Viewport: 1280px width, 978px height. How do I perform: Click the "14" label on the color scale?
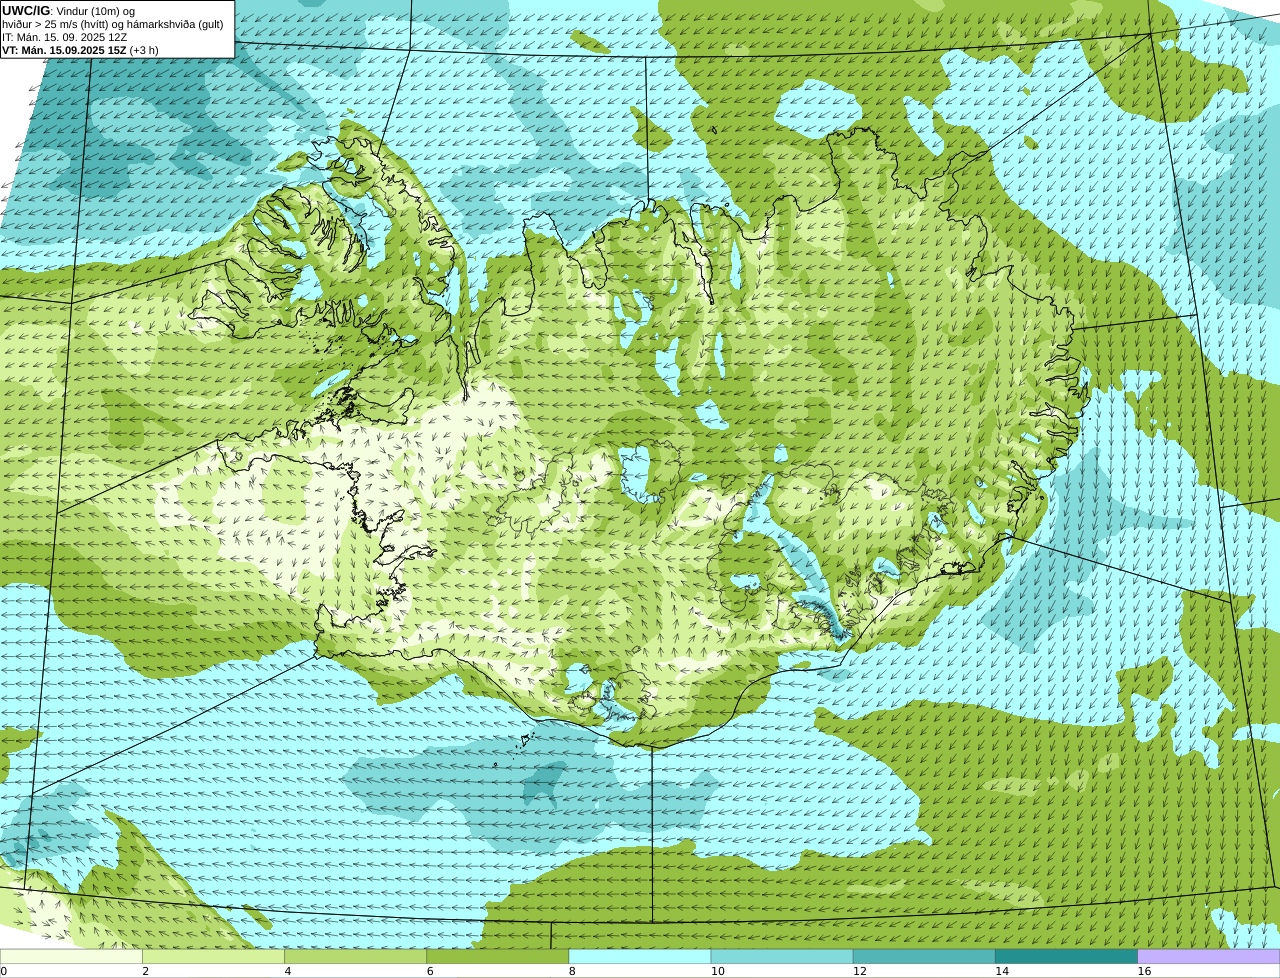tap(1001, 971)
